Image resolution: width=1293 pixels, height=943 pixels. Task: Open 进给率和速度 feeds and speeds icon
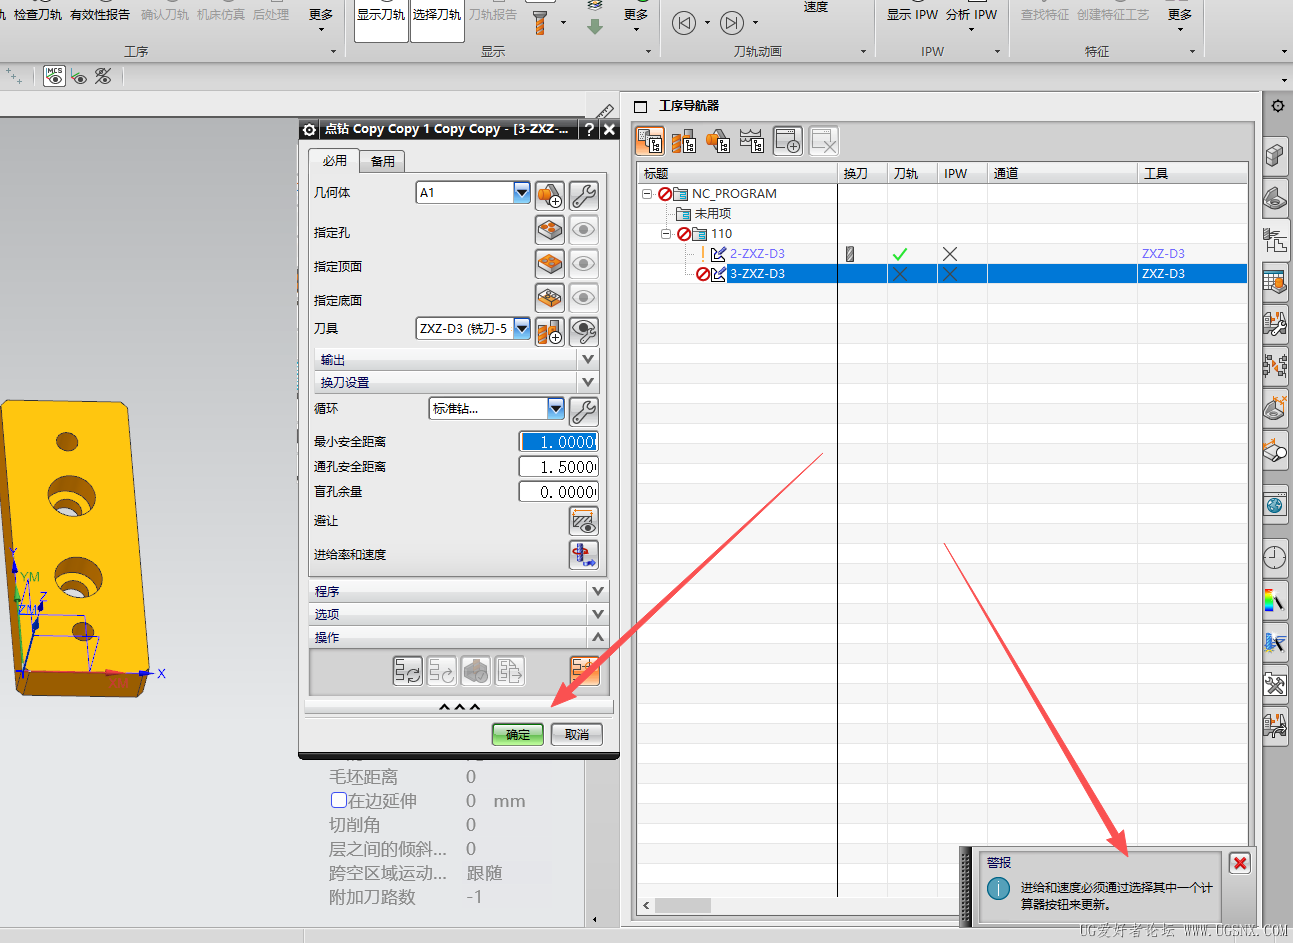click(584, 554)
